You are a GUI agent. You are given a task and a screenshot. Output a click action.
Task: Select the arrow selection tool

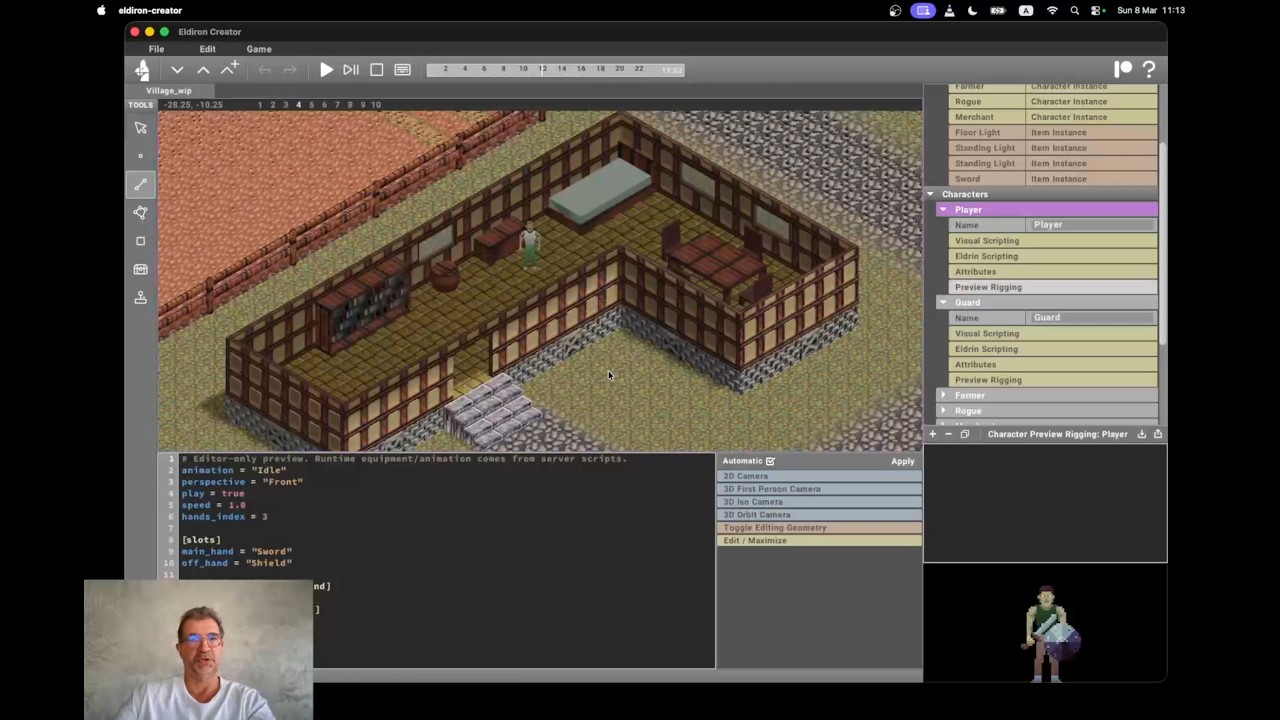[141, 128]
